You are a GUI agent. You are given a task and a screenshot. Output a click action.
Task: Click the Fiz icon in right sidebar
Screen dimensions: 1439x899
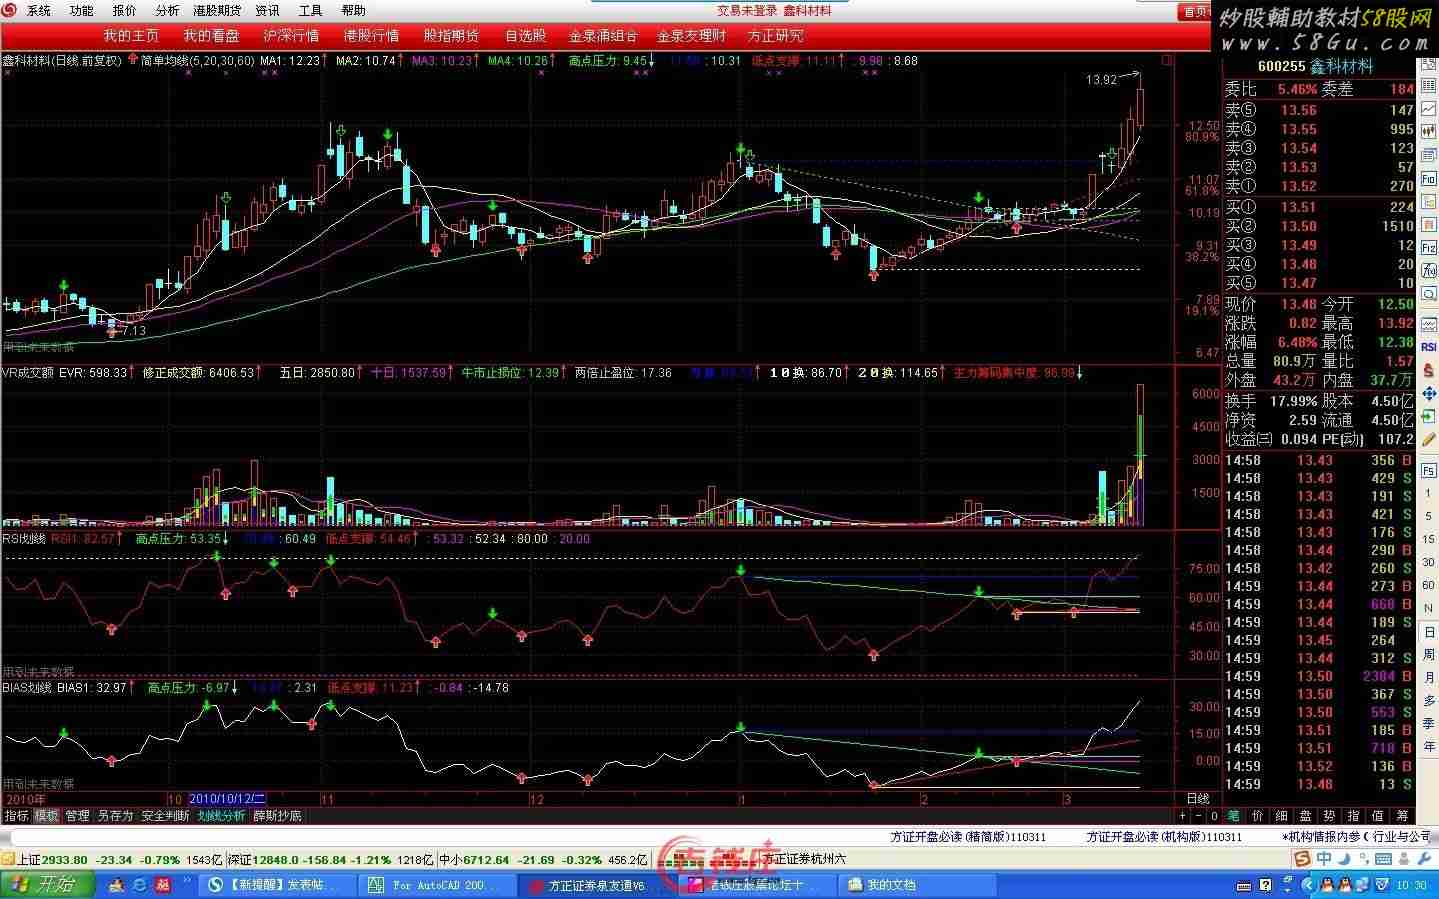pyautogui.click(x=1429, y=248)
